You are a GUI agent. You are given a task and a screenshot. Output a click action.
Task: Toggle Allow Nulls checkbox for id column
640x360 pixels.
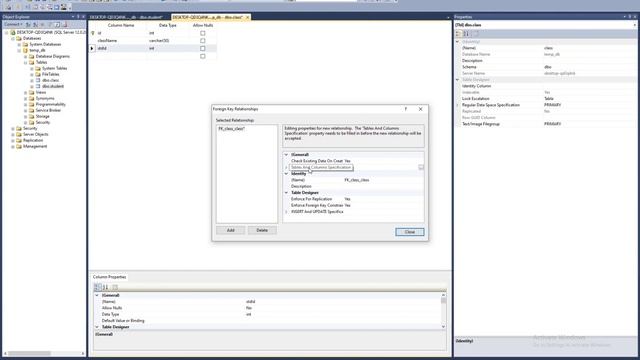202,33
